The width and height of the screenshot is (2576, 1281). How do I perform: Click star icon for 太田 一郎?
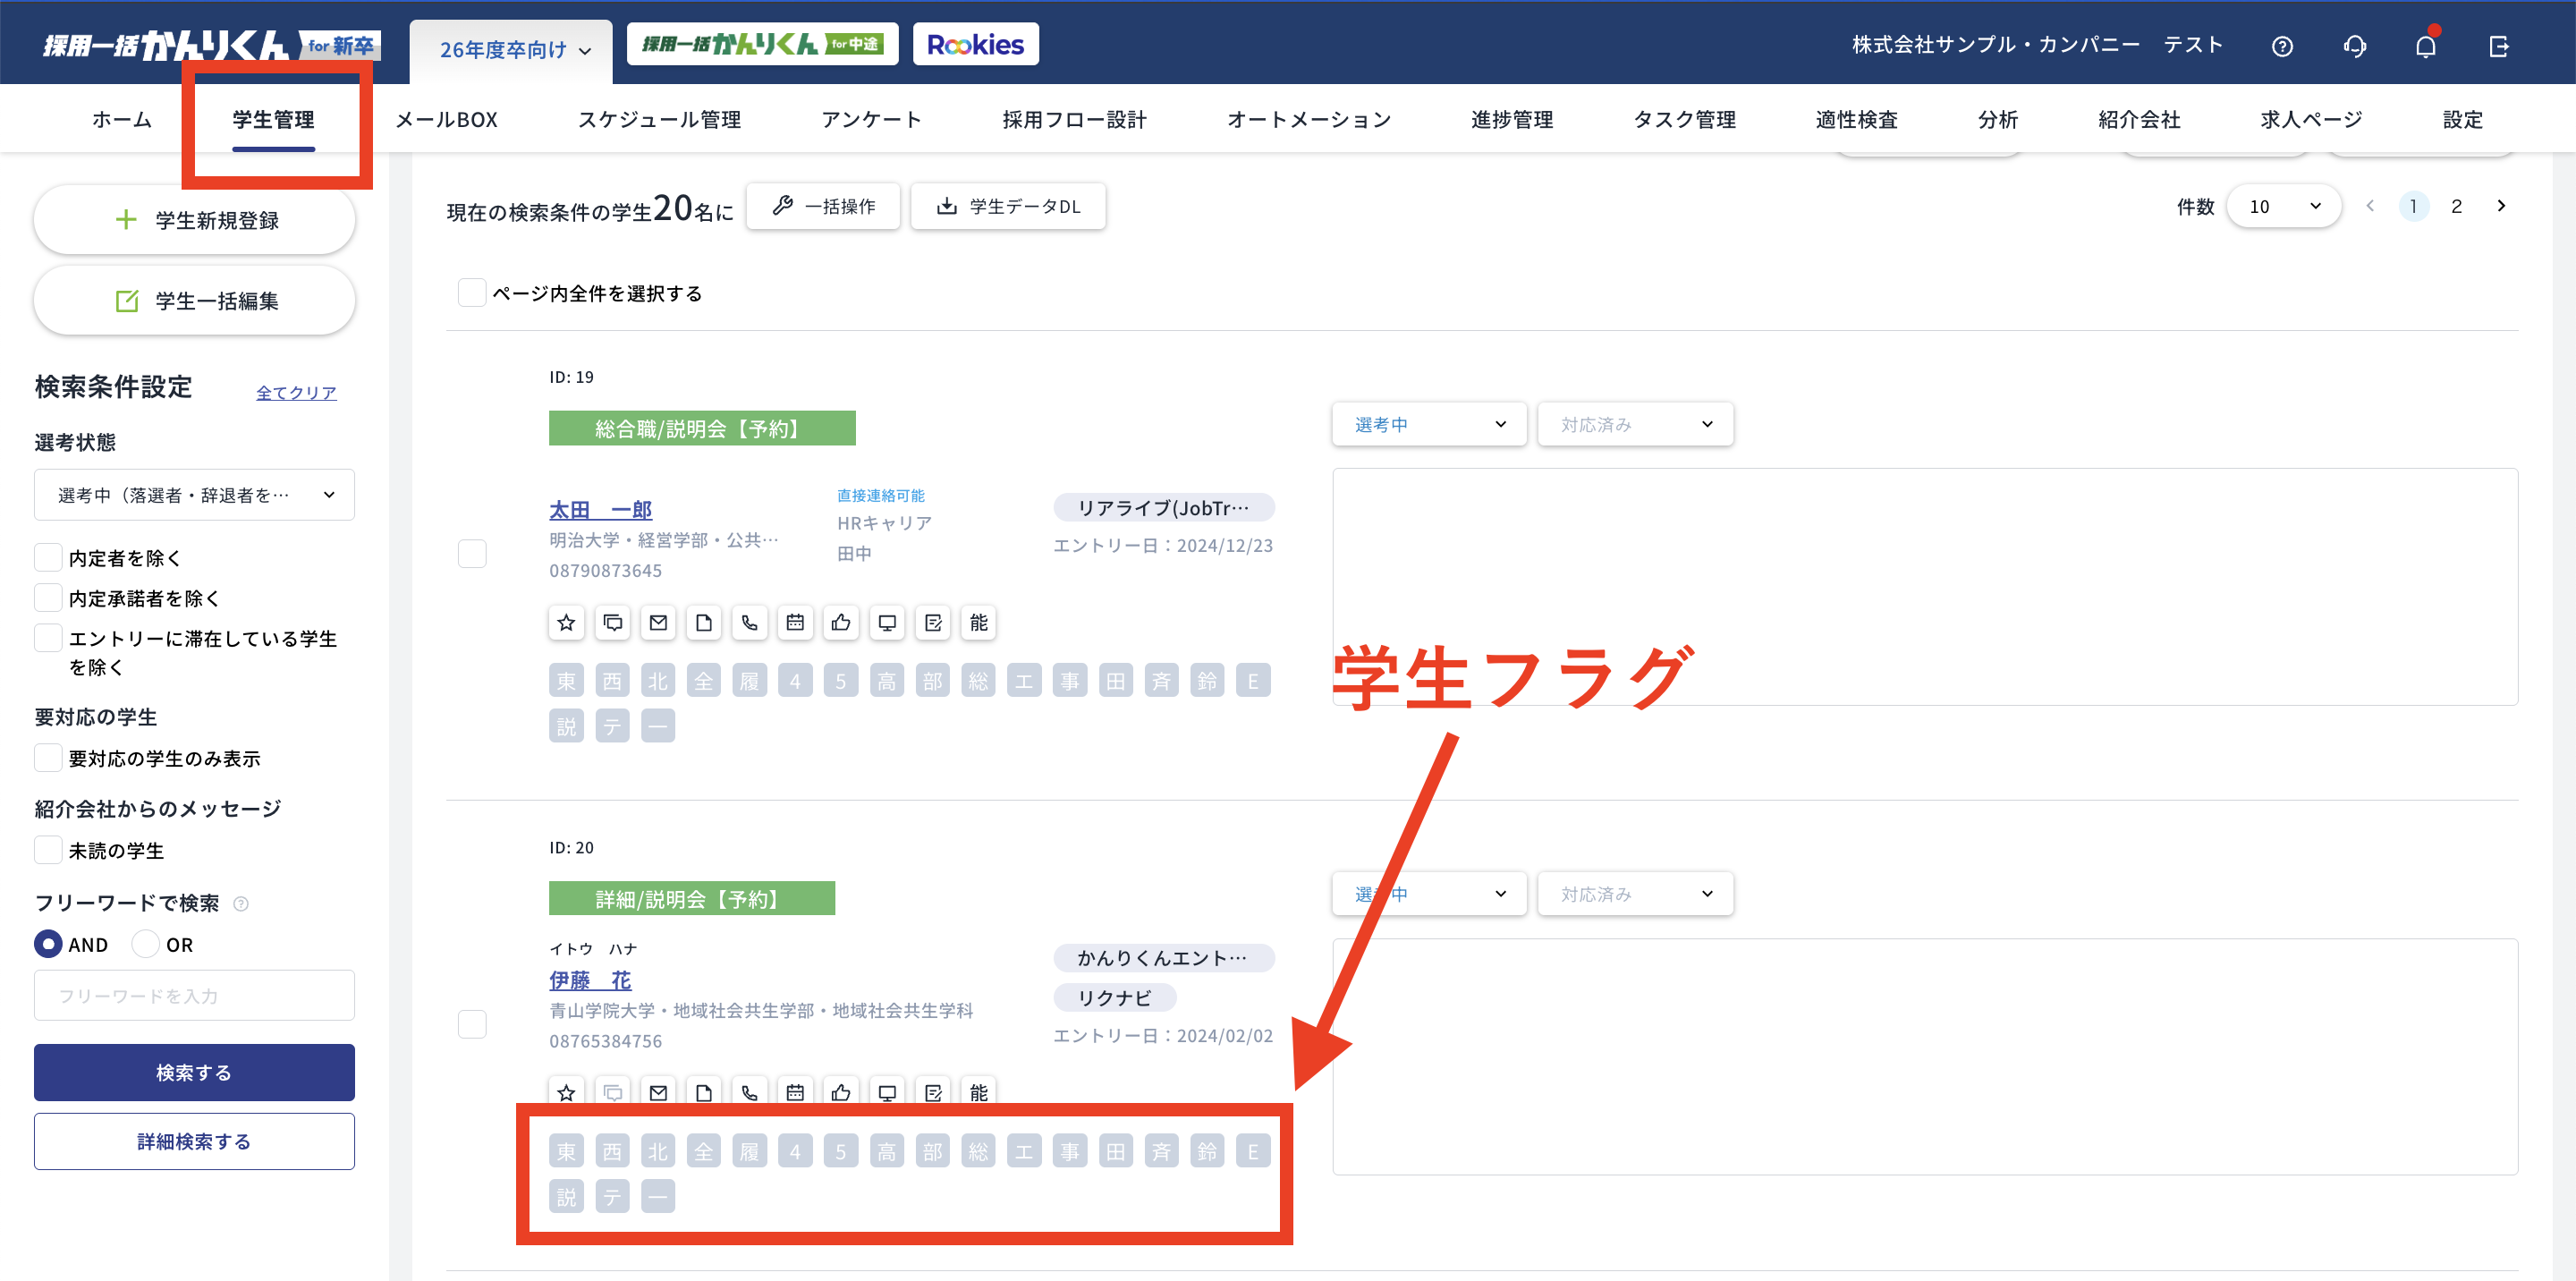click(566, 623)
